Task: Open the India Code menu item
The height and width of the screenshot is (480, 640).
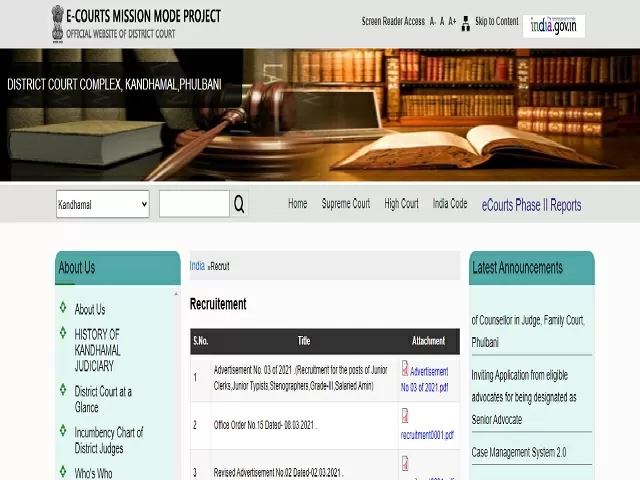Action: 450,204
